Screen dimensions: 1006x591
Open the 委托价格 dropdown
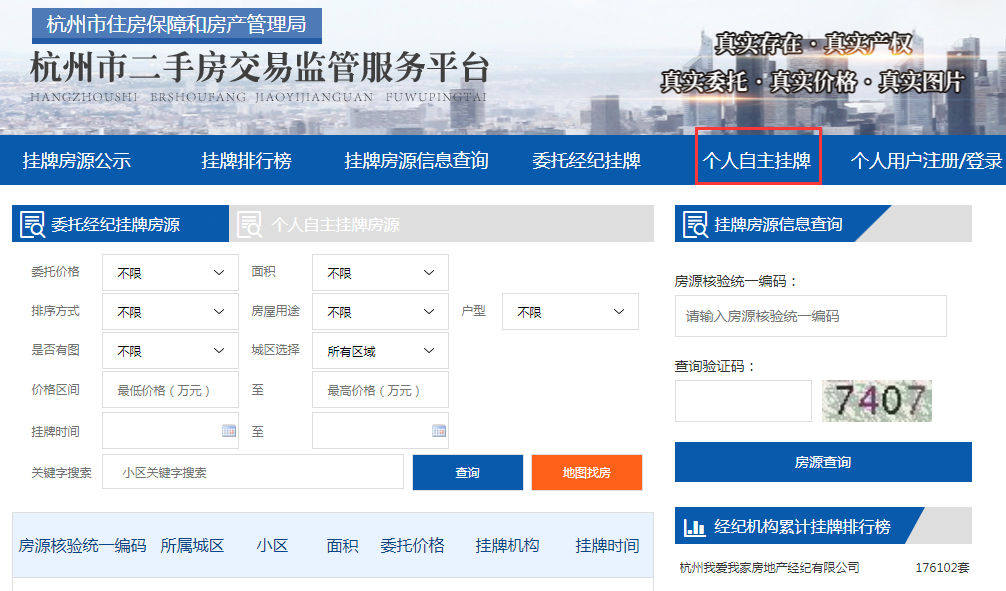pos(169,271)
